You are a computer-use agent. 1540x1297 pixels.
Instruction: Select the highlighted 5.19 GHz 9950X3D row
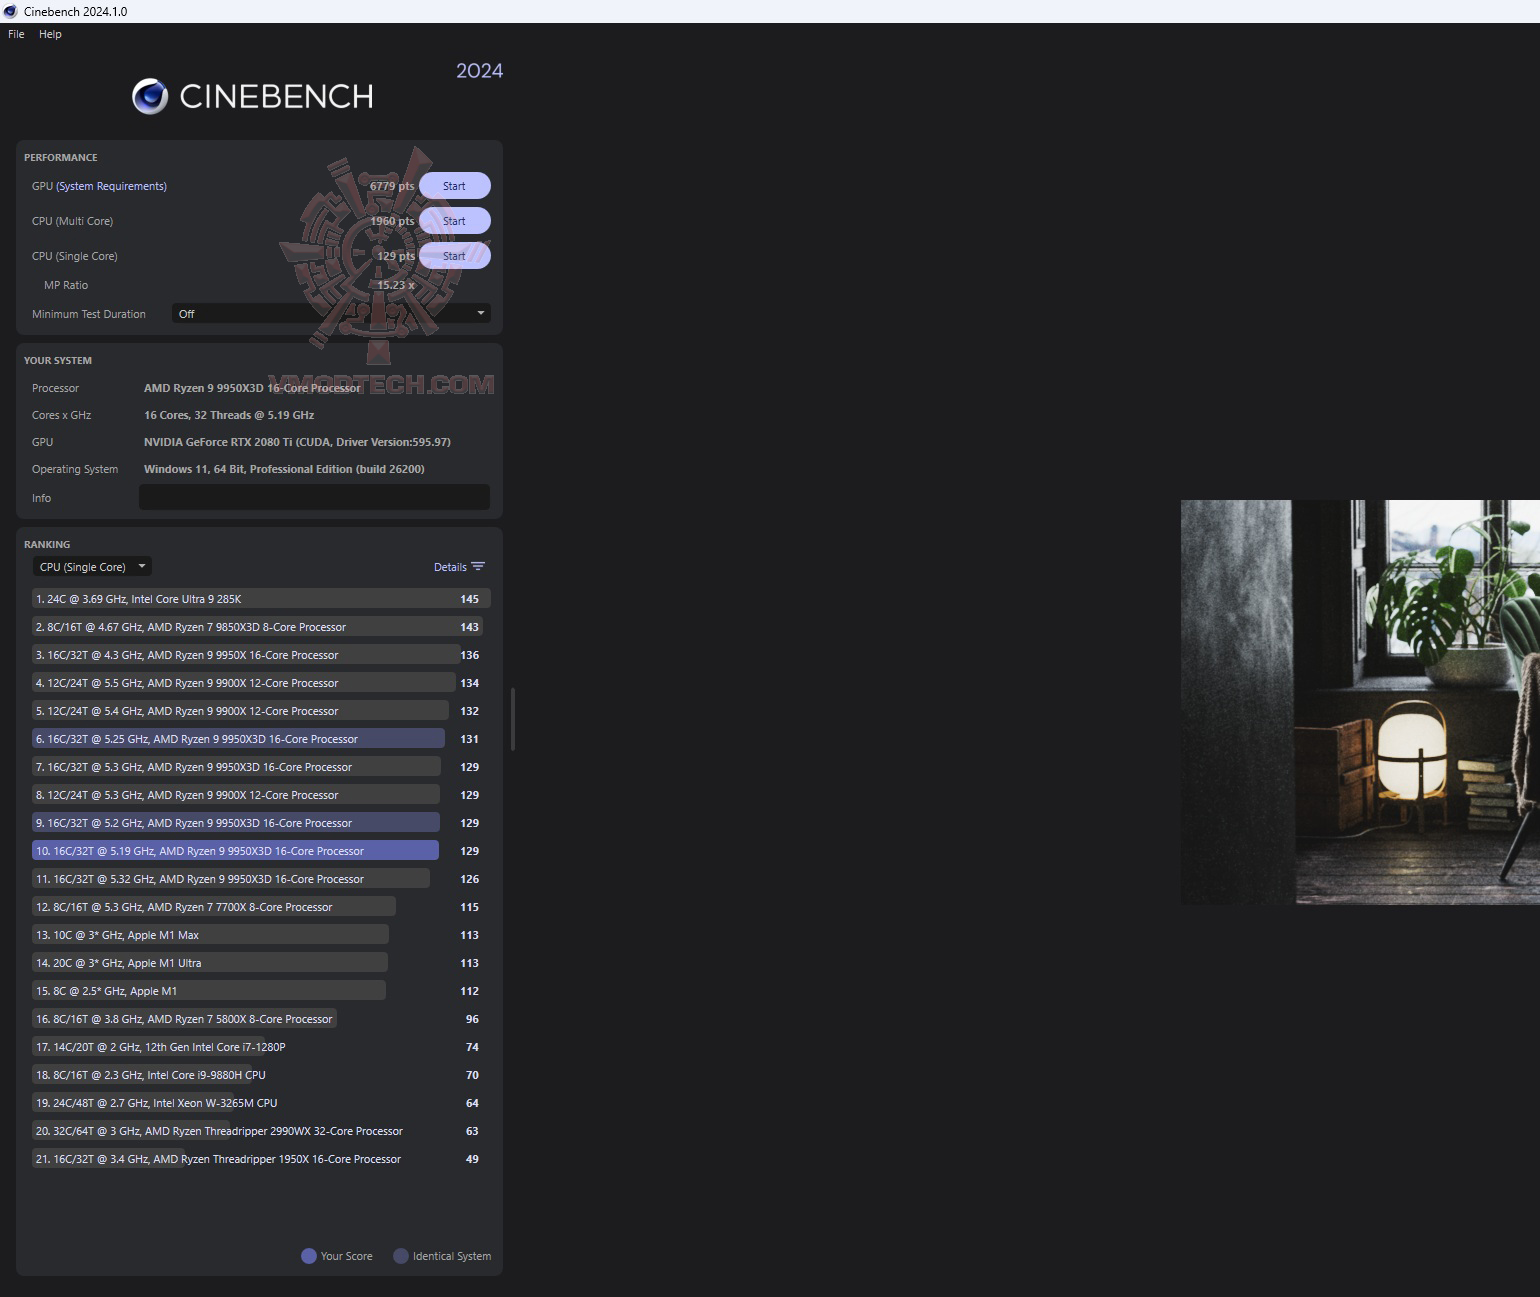pos(261,851)
